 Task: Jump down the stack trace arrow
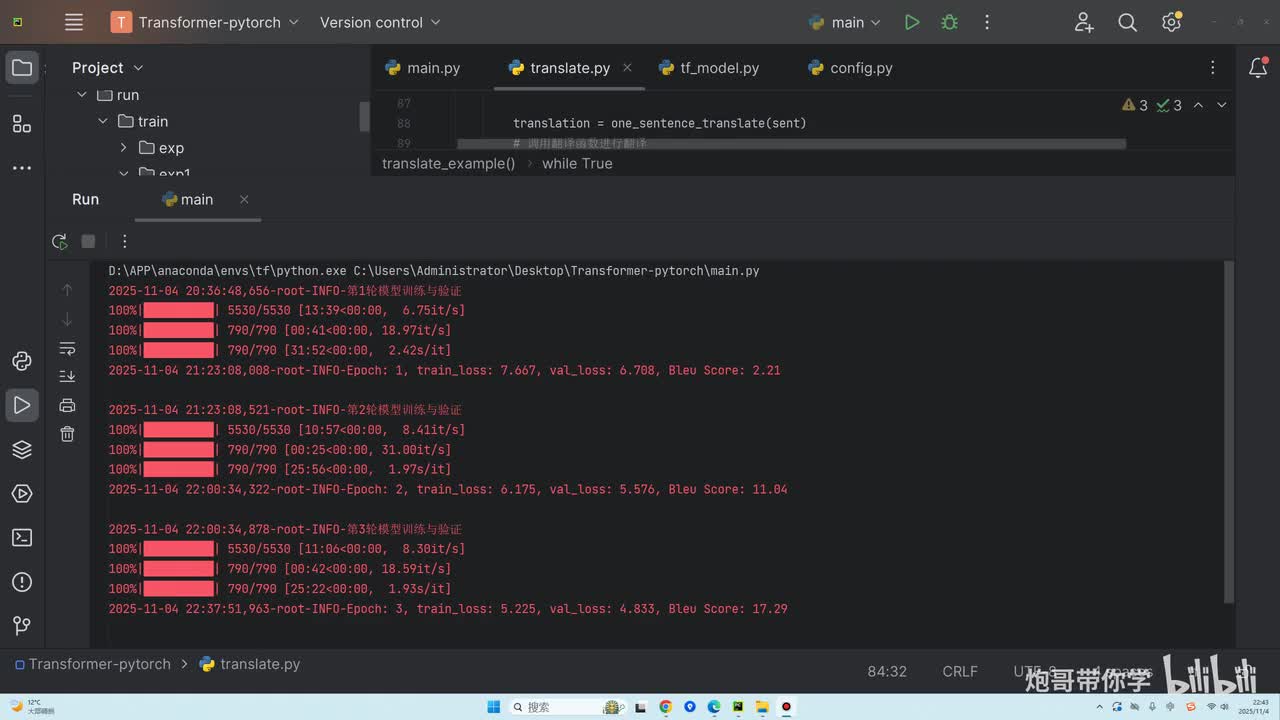[x=67, y=319]
